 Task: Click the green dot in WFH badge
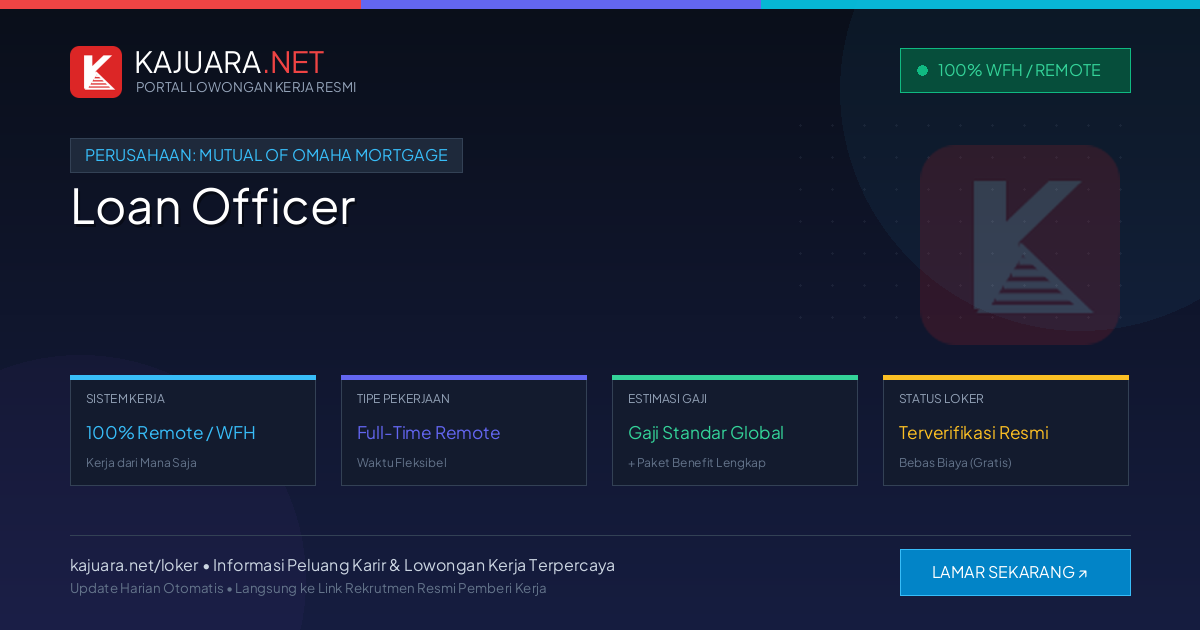point(922,70)
